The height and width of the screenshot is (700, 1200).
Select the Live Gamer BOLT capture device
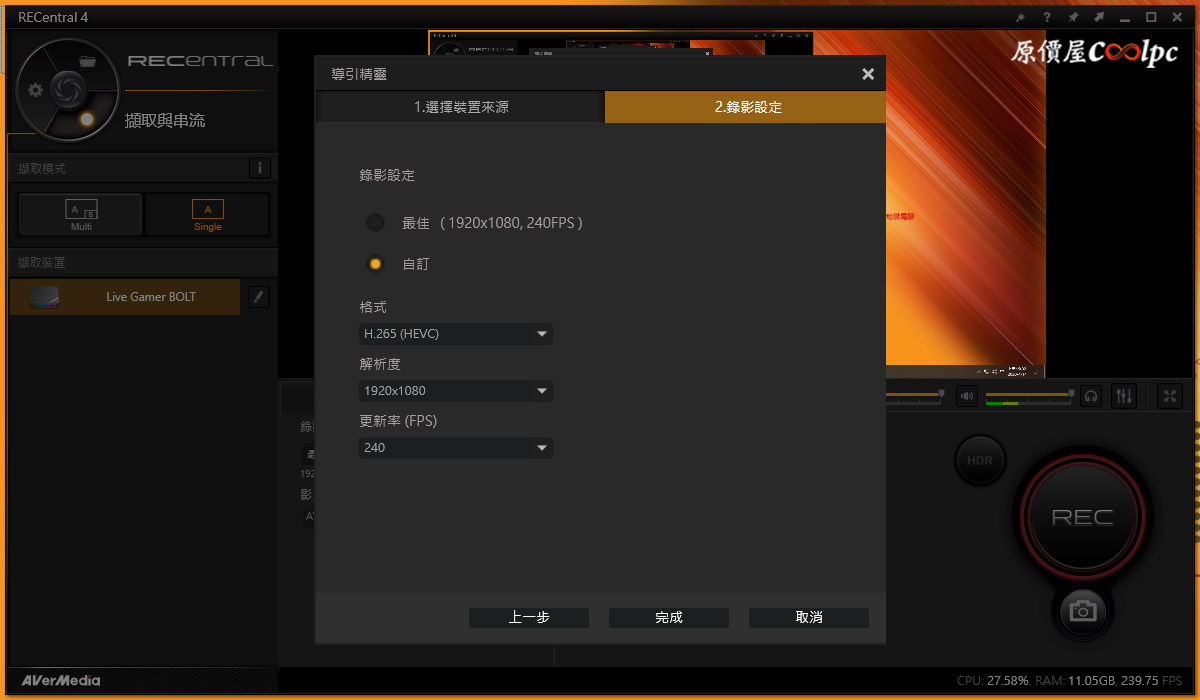point(125,297)
